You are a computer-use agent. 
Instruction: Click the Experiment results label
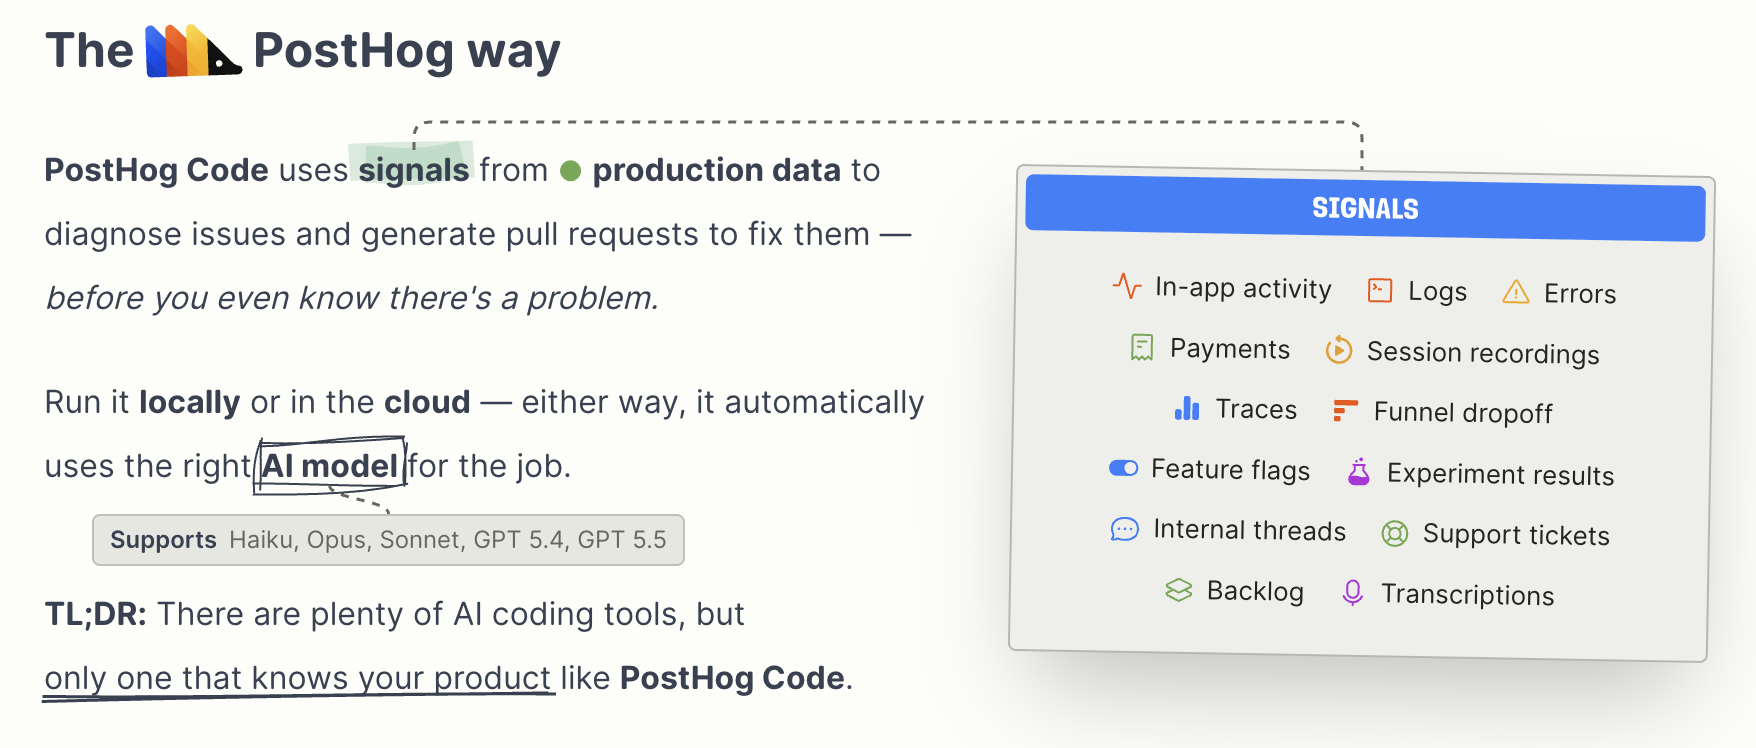pyautogui.click(x=1500, y=474)
